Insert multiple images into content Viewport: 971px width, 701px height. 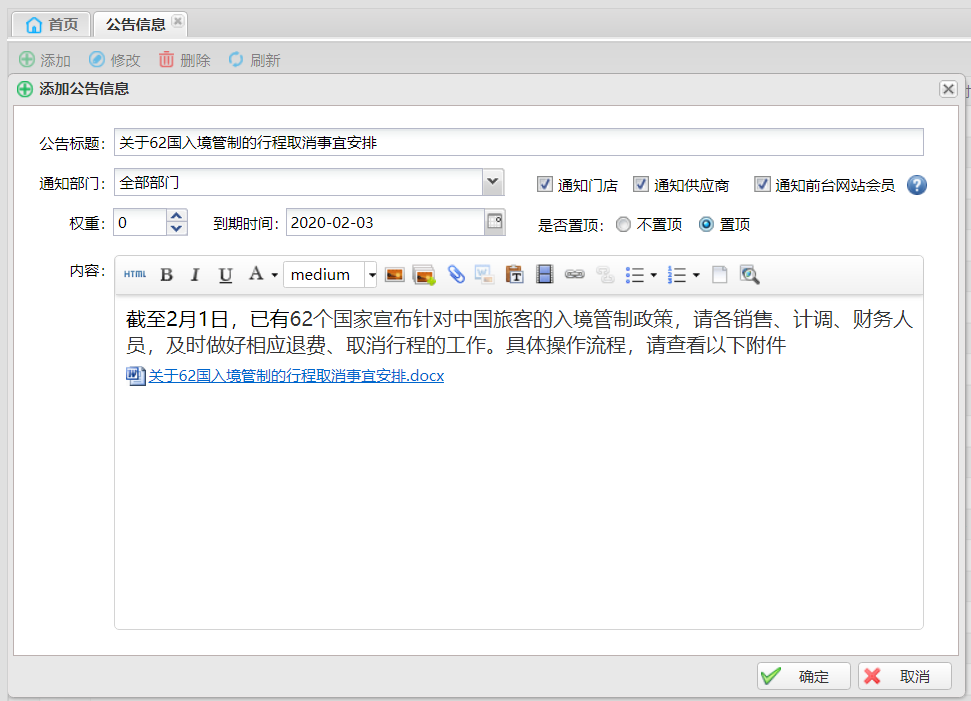[x=424, y=274]
